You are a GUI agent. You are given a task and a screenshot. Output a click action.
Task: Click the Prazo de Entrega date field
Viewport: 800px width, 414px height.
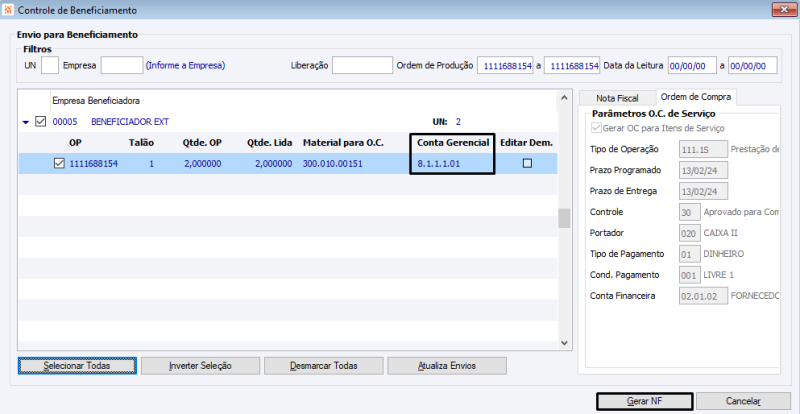[704, 191]
